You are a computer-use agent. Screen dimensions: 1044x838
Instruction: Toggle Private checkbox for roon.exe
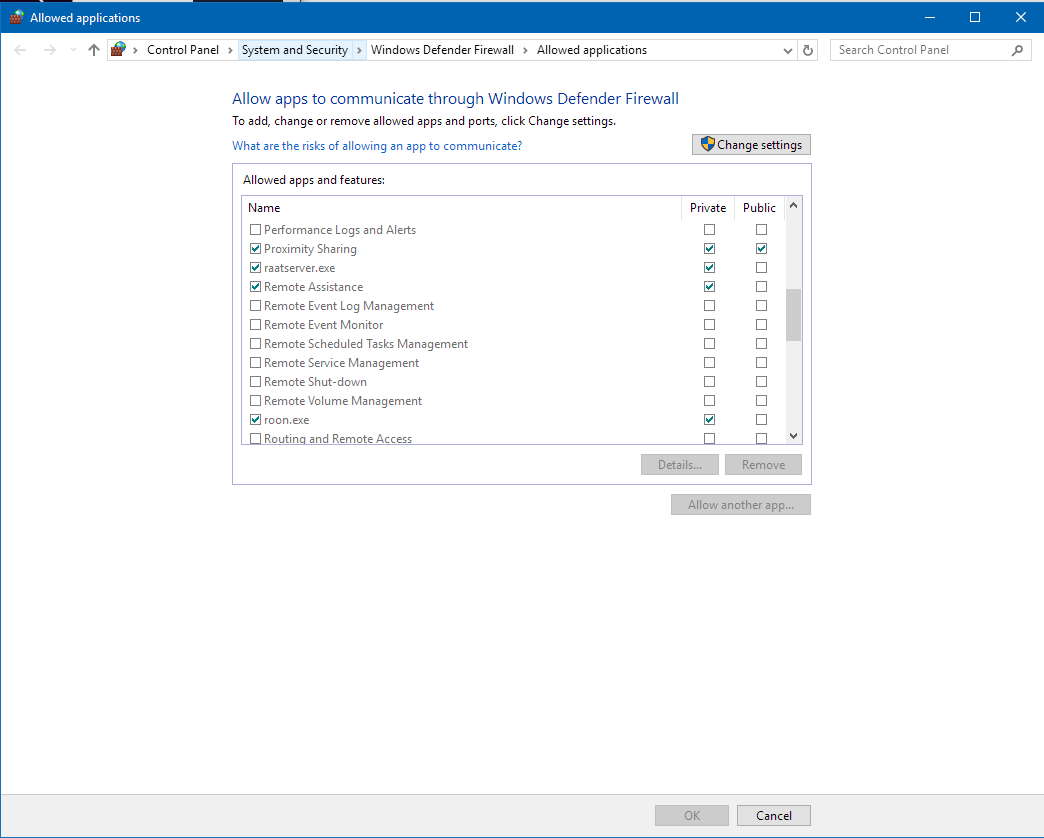coord(709,419)
